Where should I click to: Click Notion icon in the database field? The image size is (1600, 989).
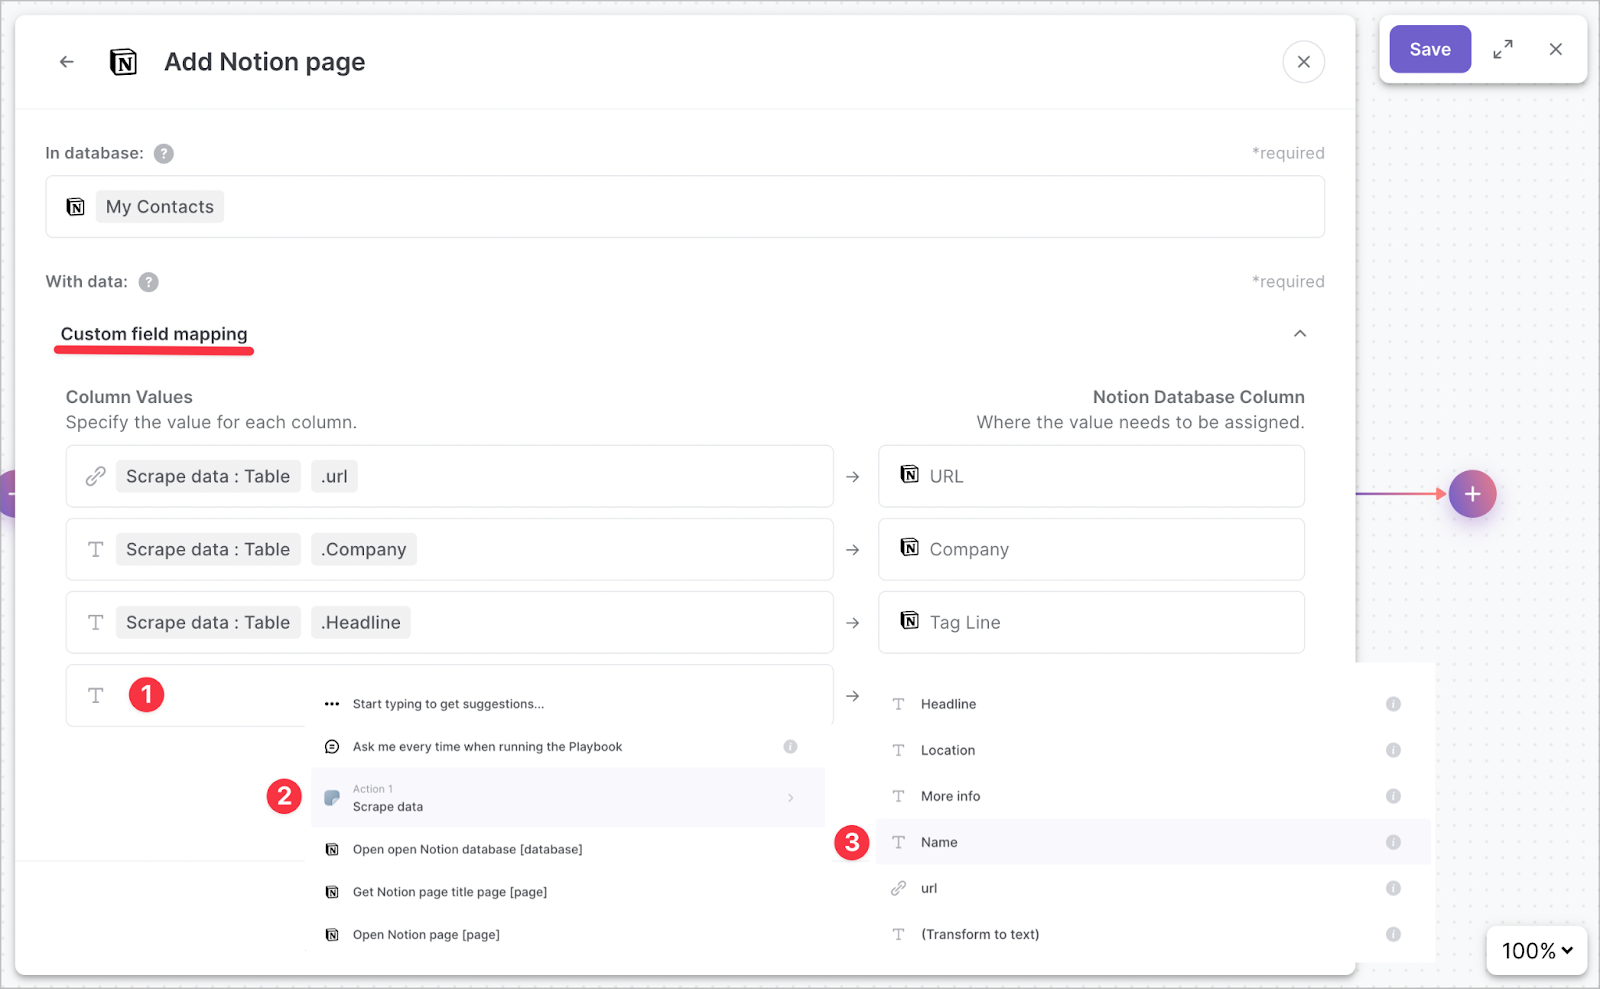click(x=76, y=207)
